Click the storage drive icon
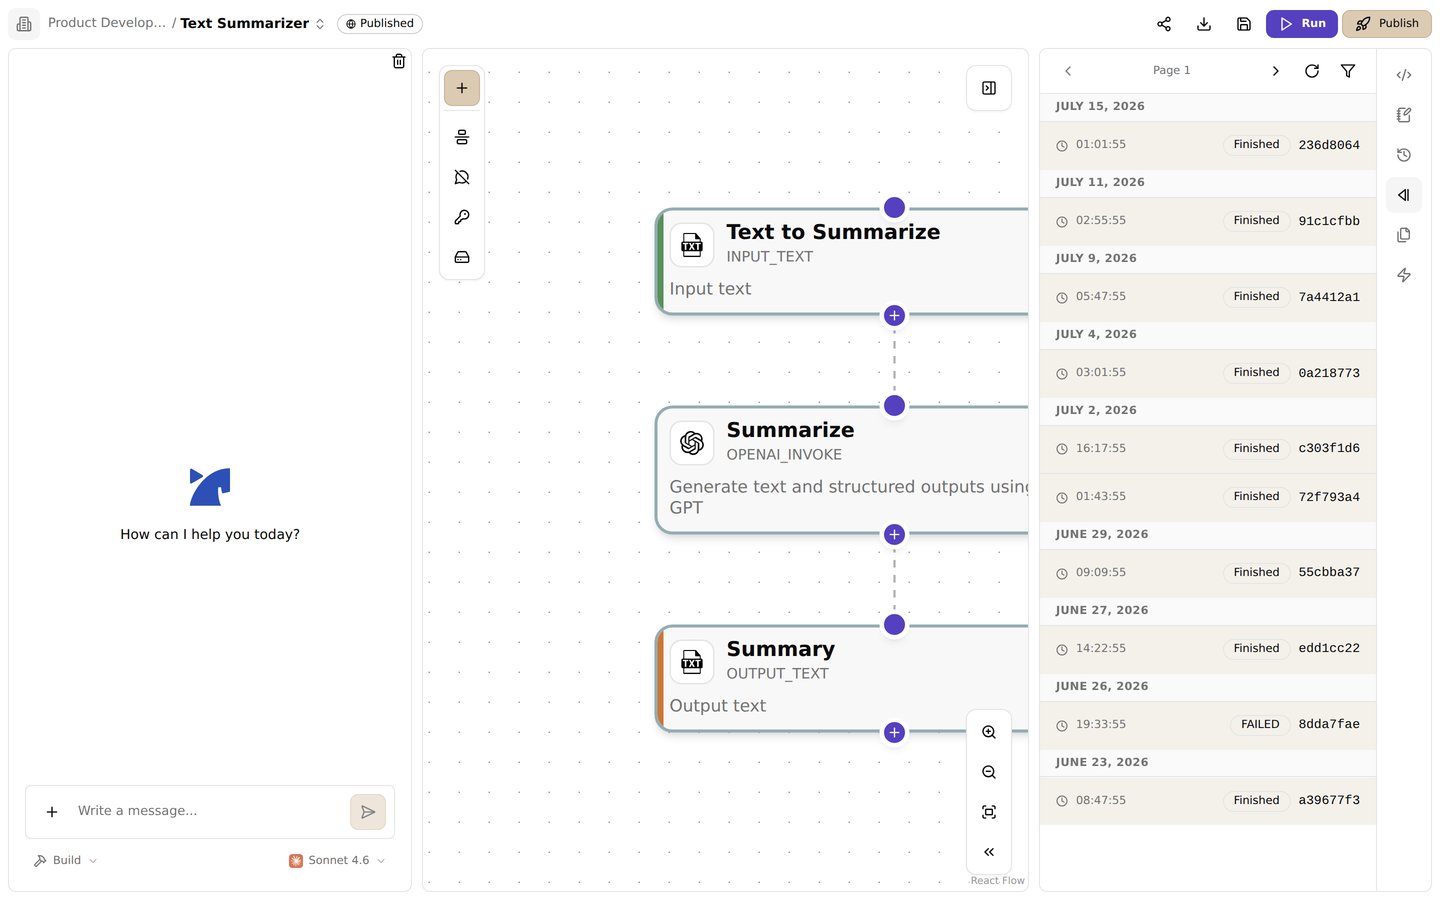 click(462, 257)
